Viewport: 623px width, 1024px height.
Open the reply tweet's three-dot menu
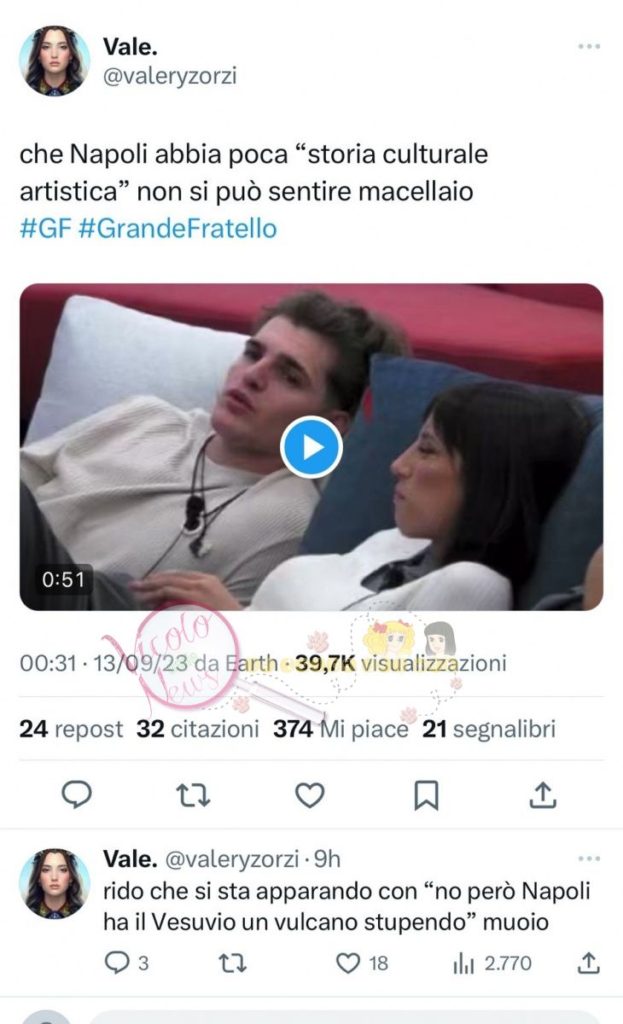[x=589, y=858]
